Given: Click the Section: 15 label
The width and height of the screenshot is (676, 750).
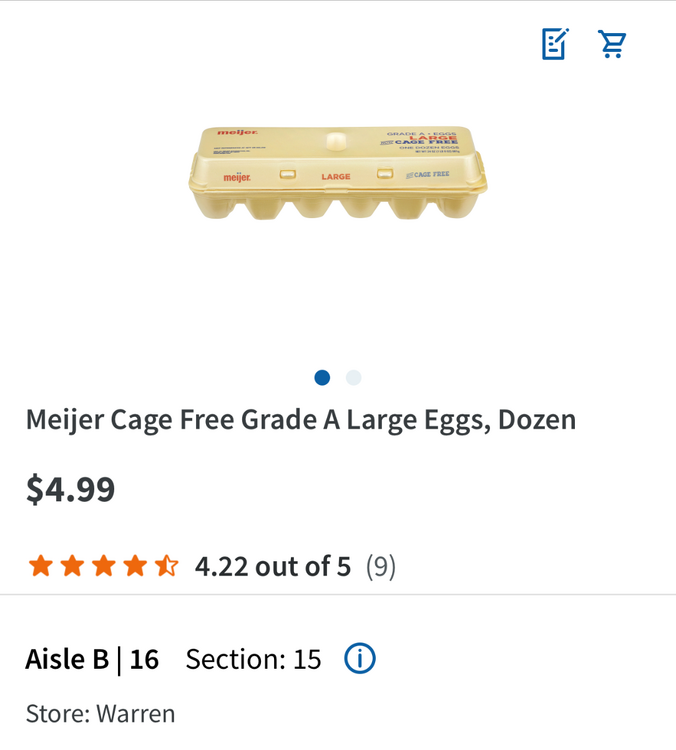Looking at the screenshot, I should [x=254, y=659].
